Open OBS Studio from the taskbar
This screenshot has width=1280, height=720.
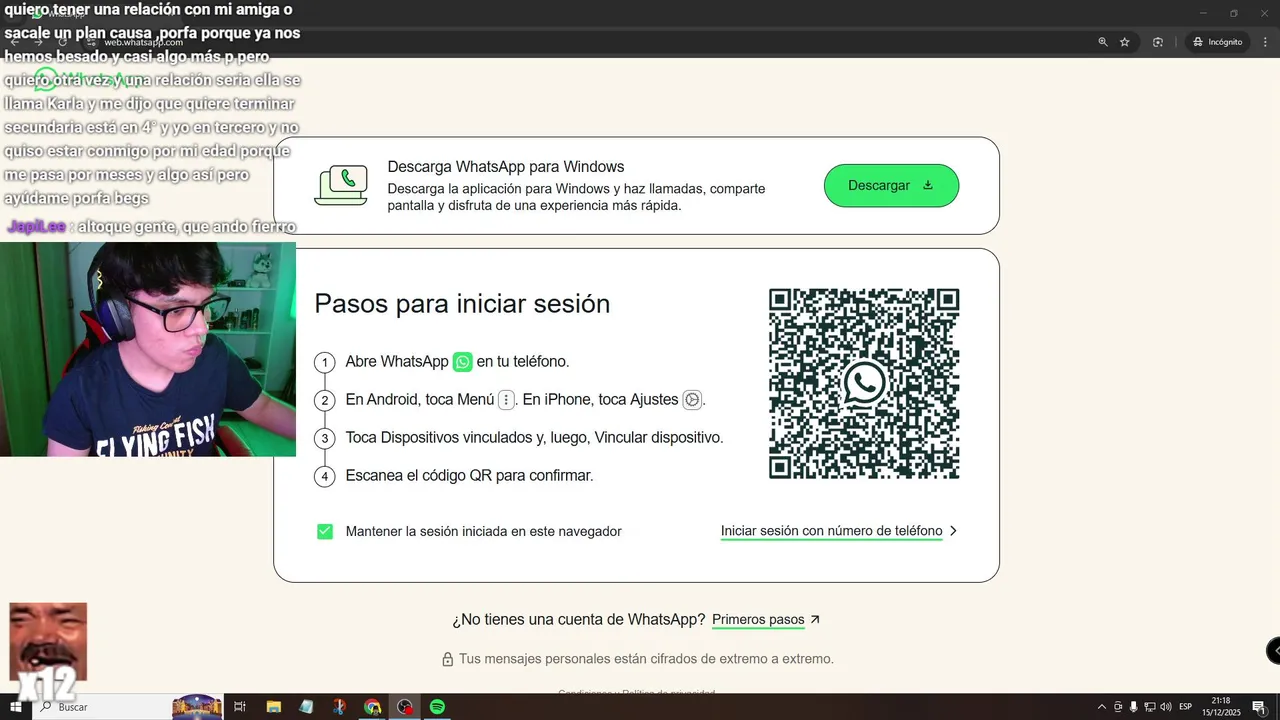coord(405,707)
